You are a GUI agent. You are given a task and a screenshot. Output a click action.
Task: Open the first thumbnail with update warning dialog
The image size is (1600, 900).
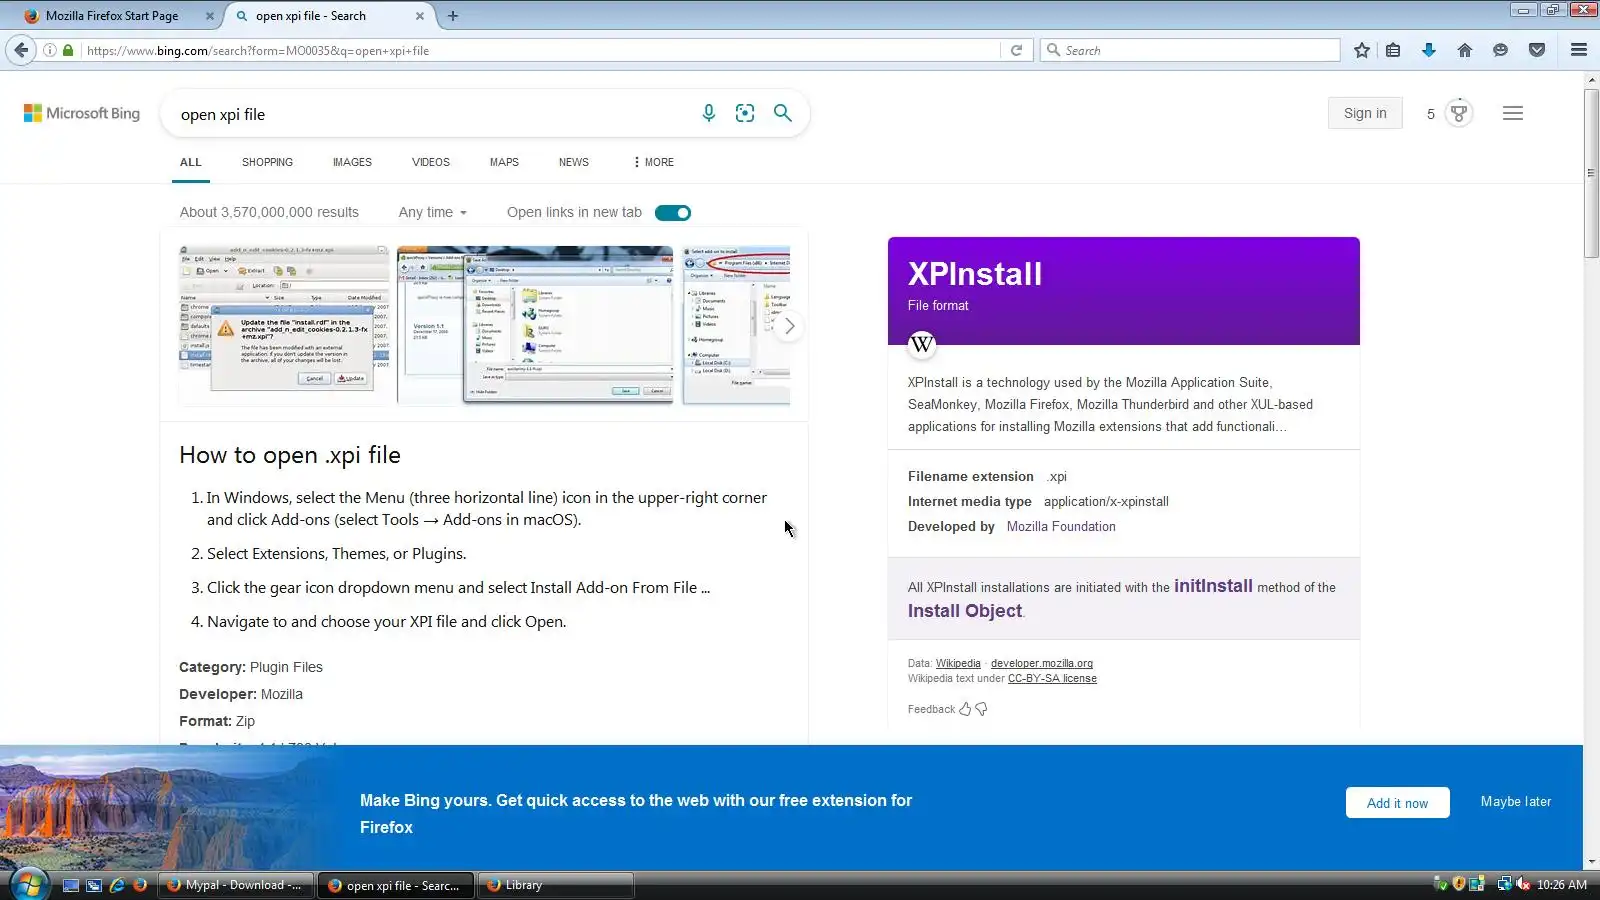click(x=284, y=325)
